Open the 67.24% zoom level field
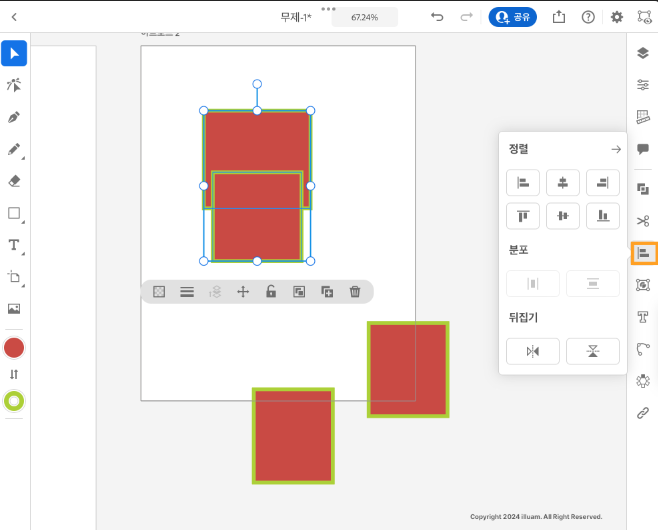 coord(364,17)
